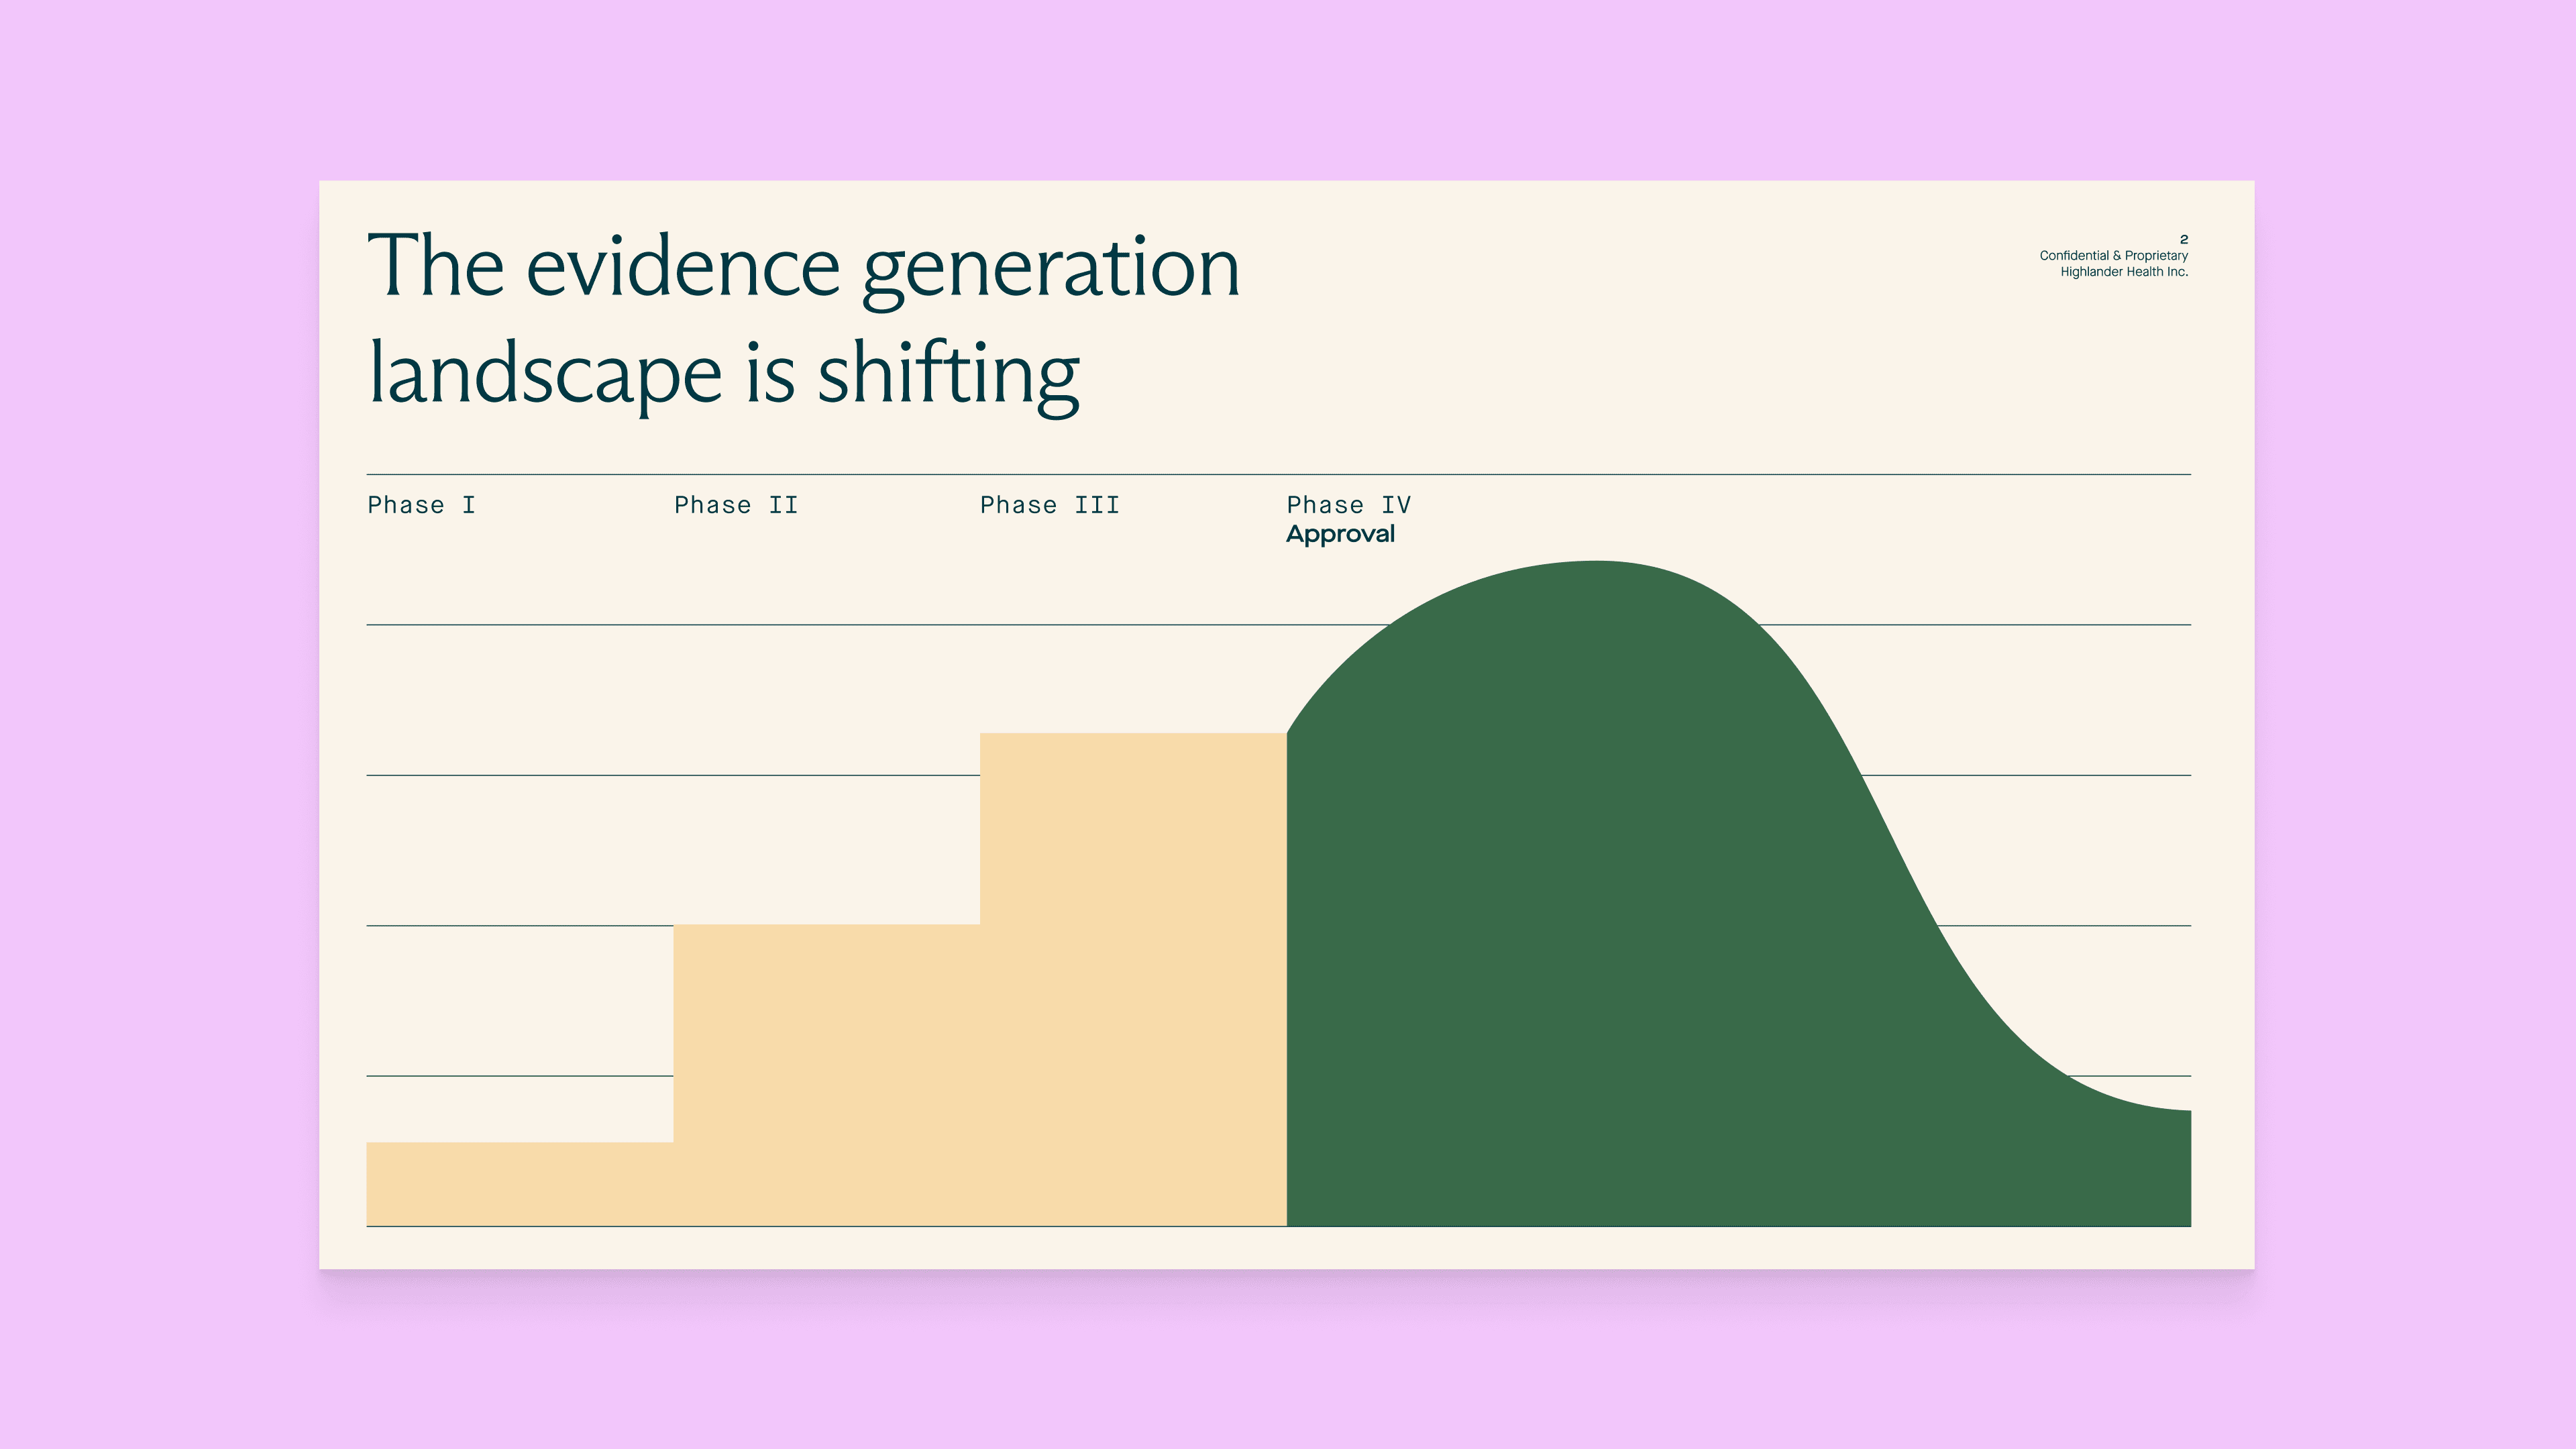This screenshot has height=1449, width=2576.
Task: Select the green bell-curve shape
Action: pyautogui.click(x=1600, y=900)
